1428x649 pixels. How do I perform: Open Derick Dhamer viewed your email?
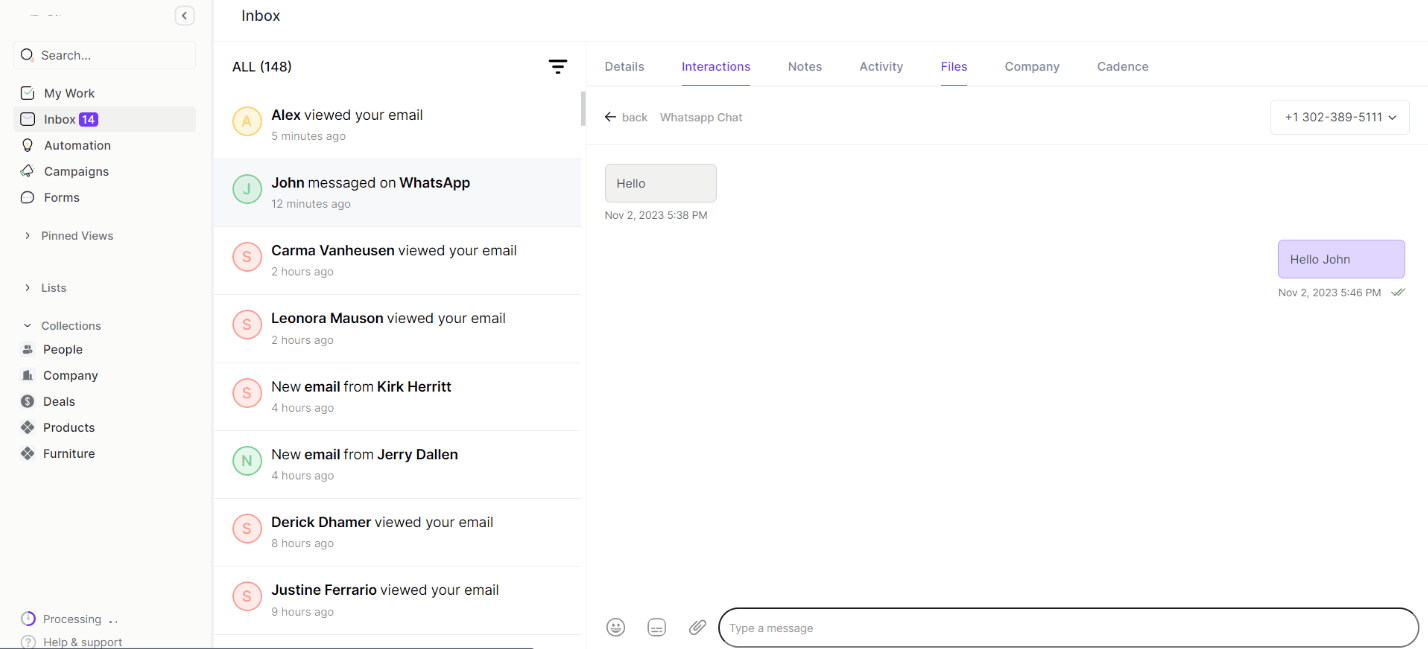(397, 533)
